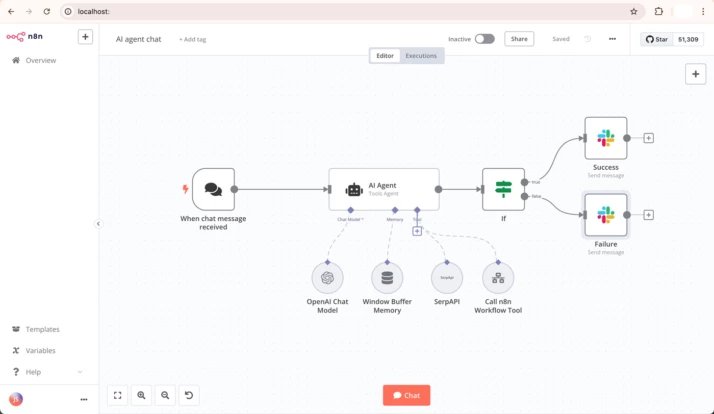Add node after Success output
Screen dimensions: 714x414
[648, 138]
